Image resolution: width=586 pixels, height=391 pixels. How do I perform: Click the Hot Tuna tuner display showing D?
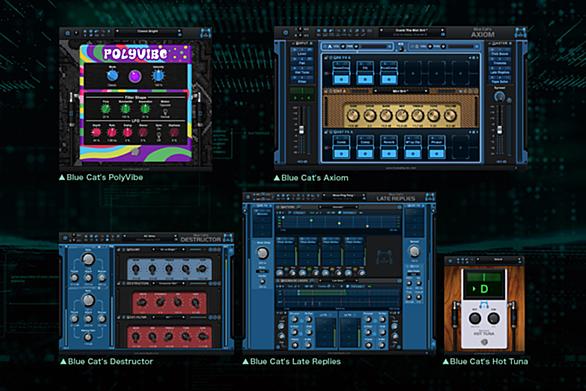(484, 285)
